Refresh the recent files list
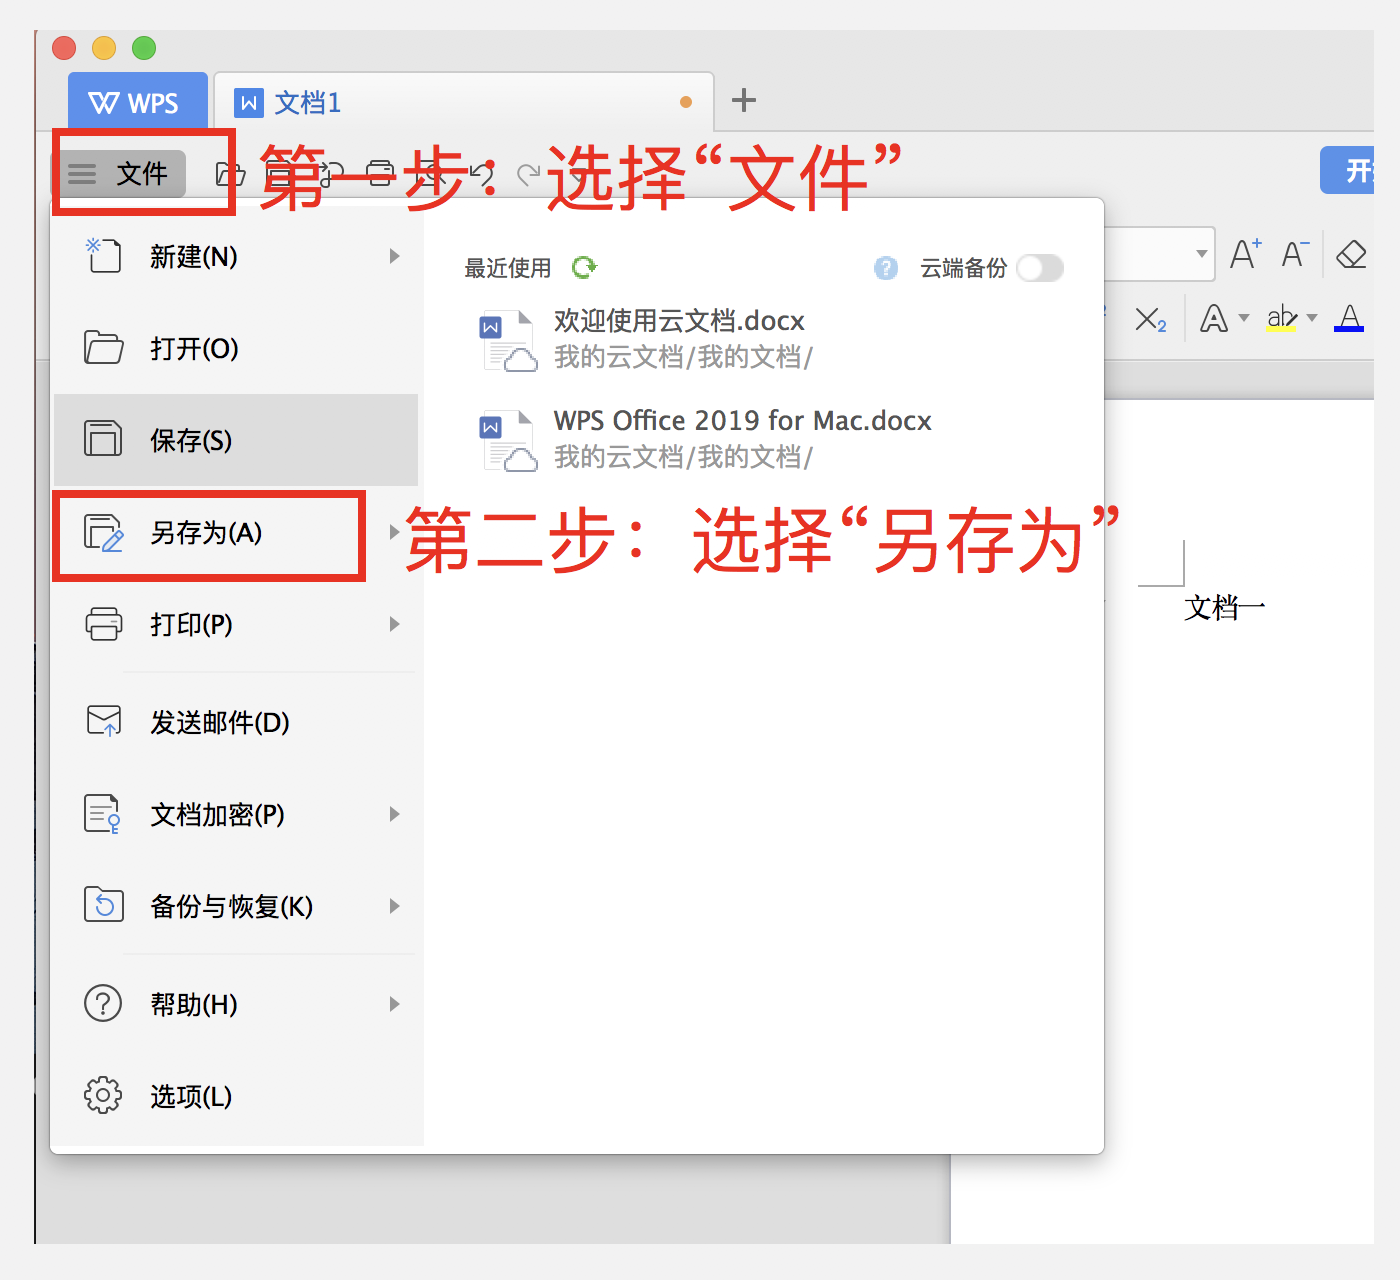The height and width of the screenshot is (1280, 1400). click(584, 267)
